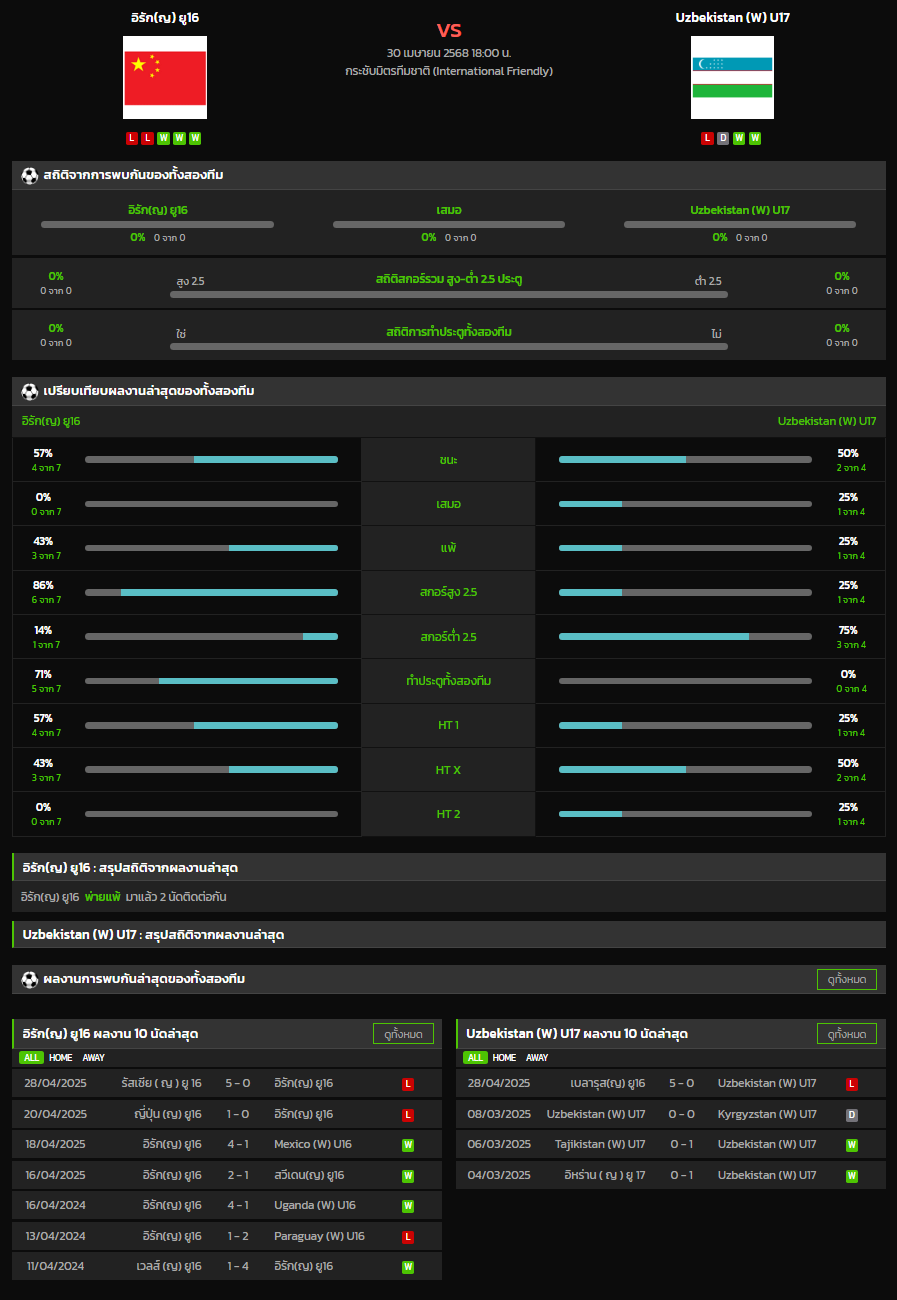Click the green W badge for Mexico (W) U16 match
The image size is (897, 1300).
(x=408, y=1145)
